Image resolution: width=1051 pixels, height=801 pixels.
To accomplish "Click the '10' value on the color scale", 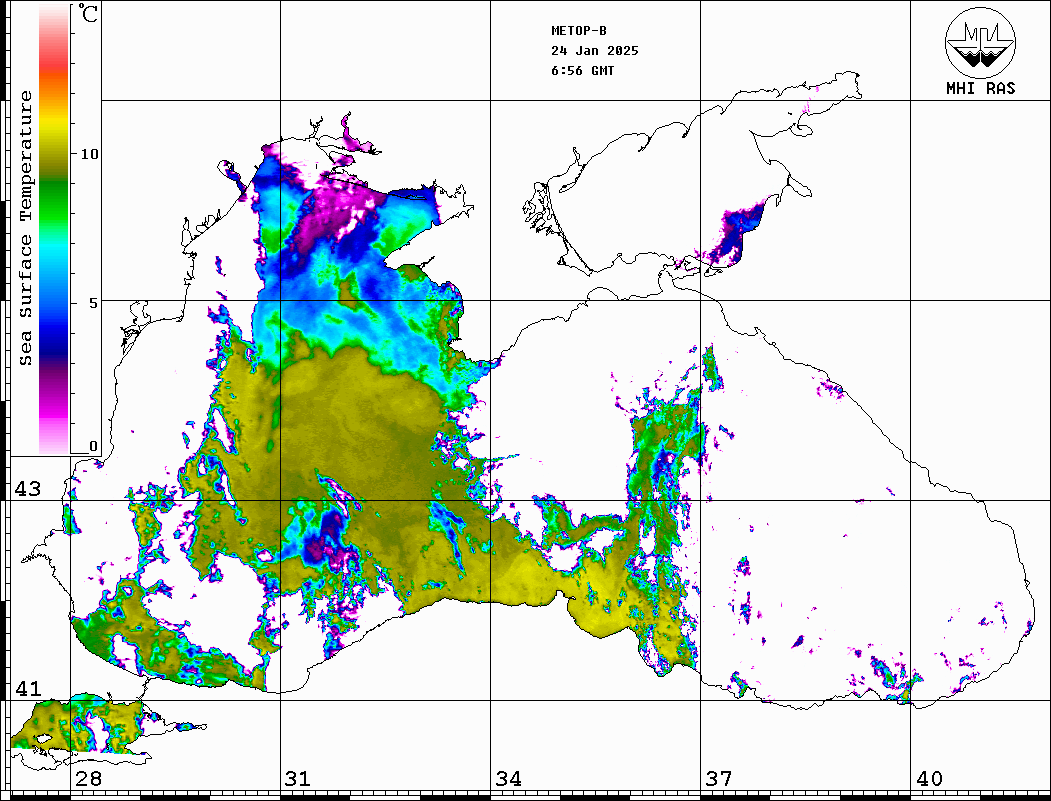I will point(89,154).
